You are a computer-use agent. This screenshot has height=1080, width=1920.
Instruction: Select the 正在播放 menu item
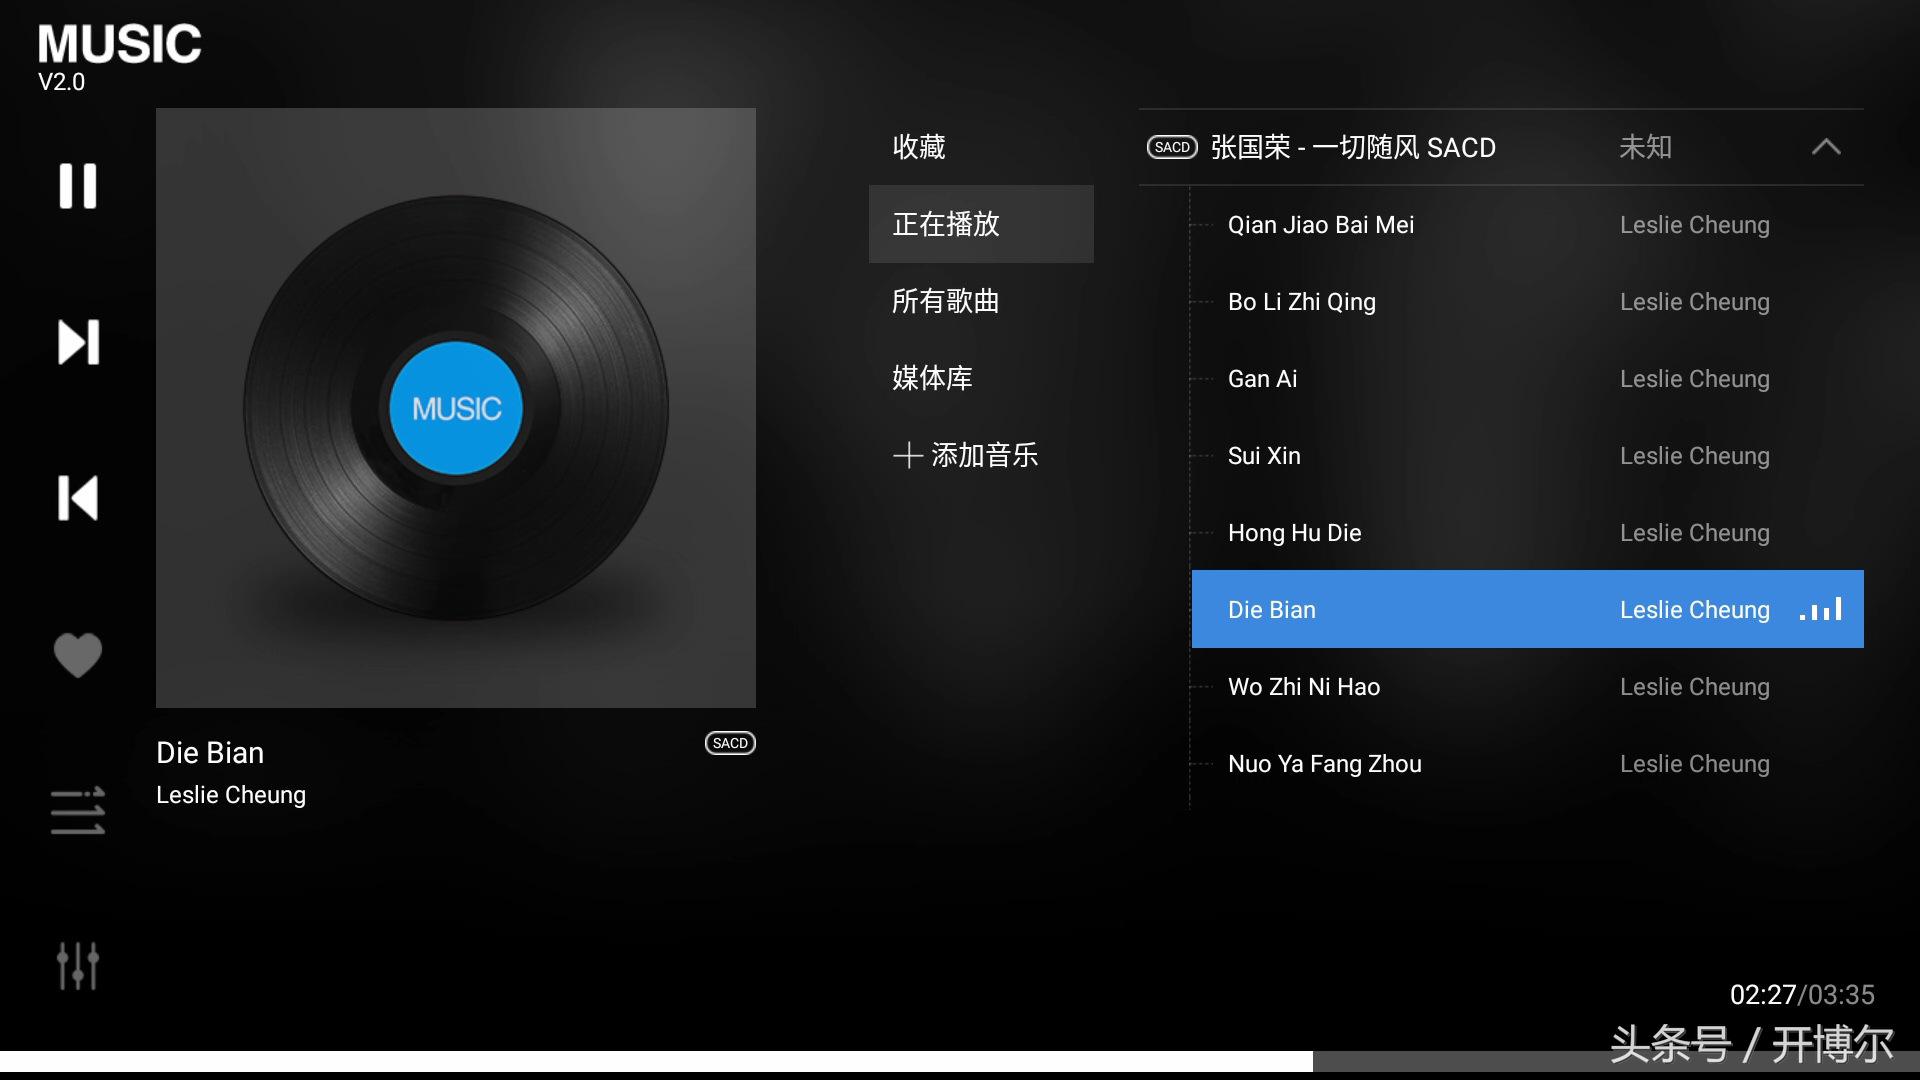pyautogui.click(x=981, y=224)
